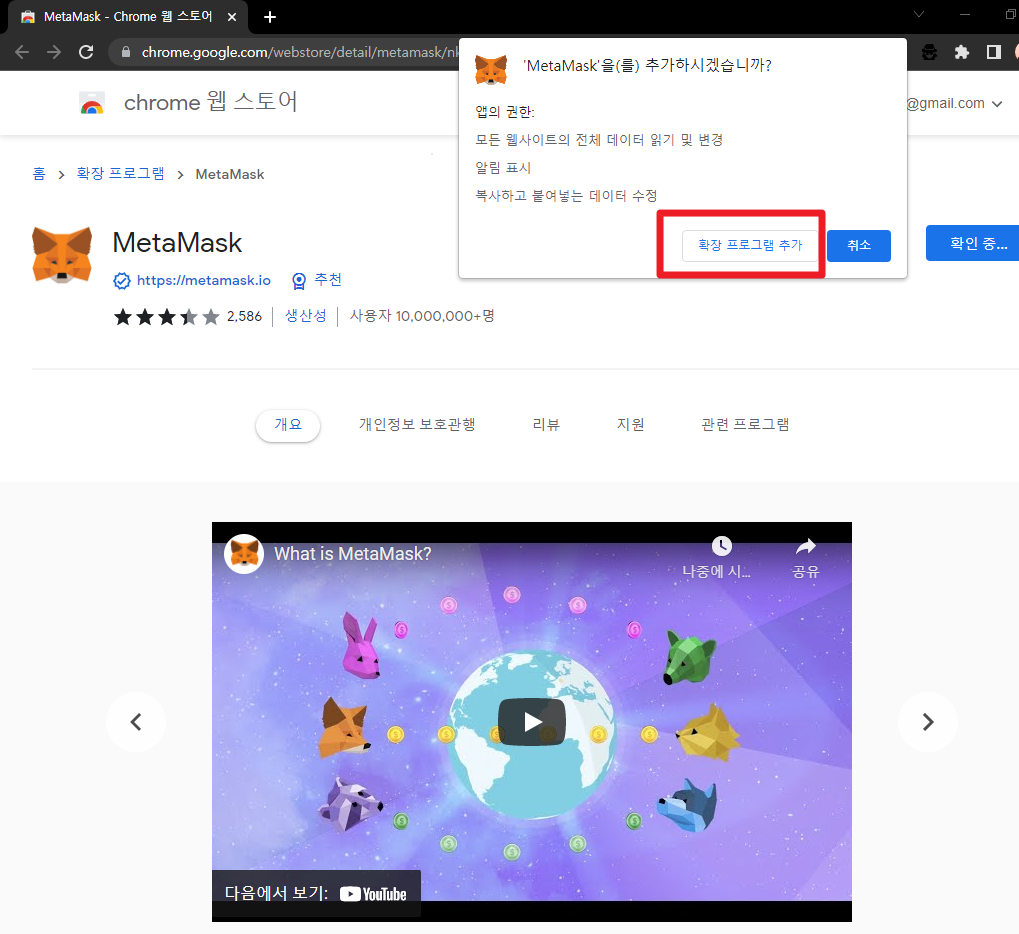Screen dimensions: 1019x934
Task: Click the What is MetaMask? video title
Action: [353, 554]
